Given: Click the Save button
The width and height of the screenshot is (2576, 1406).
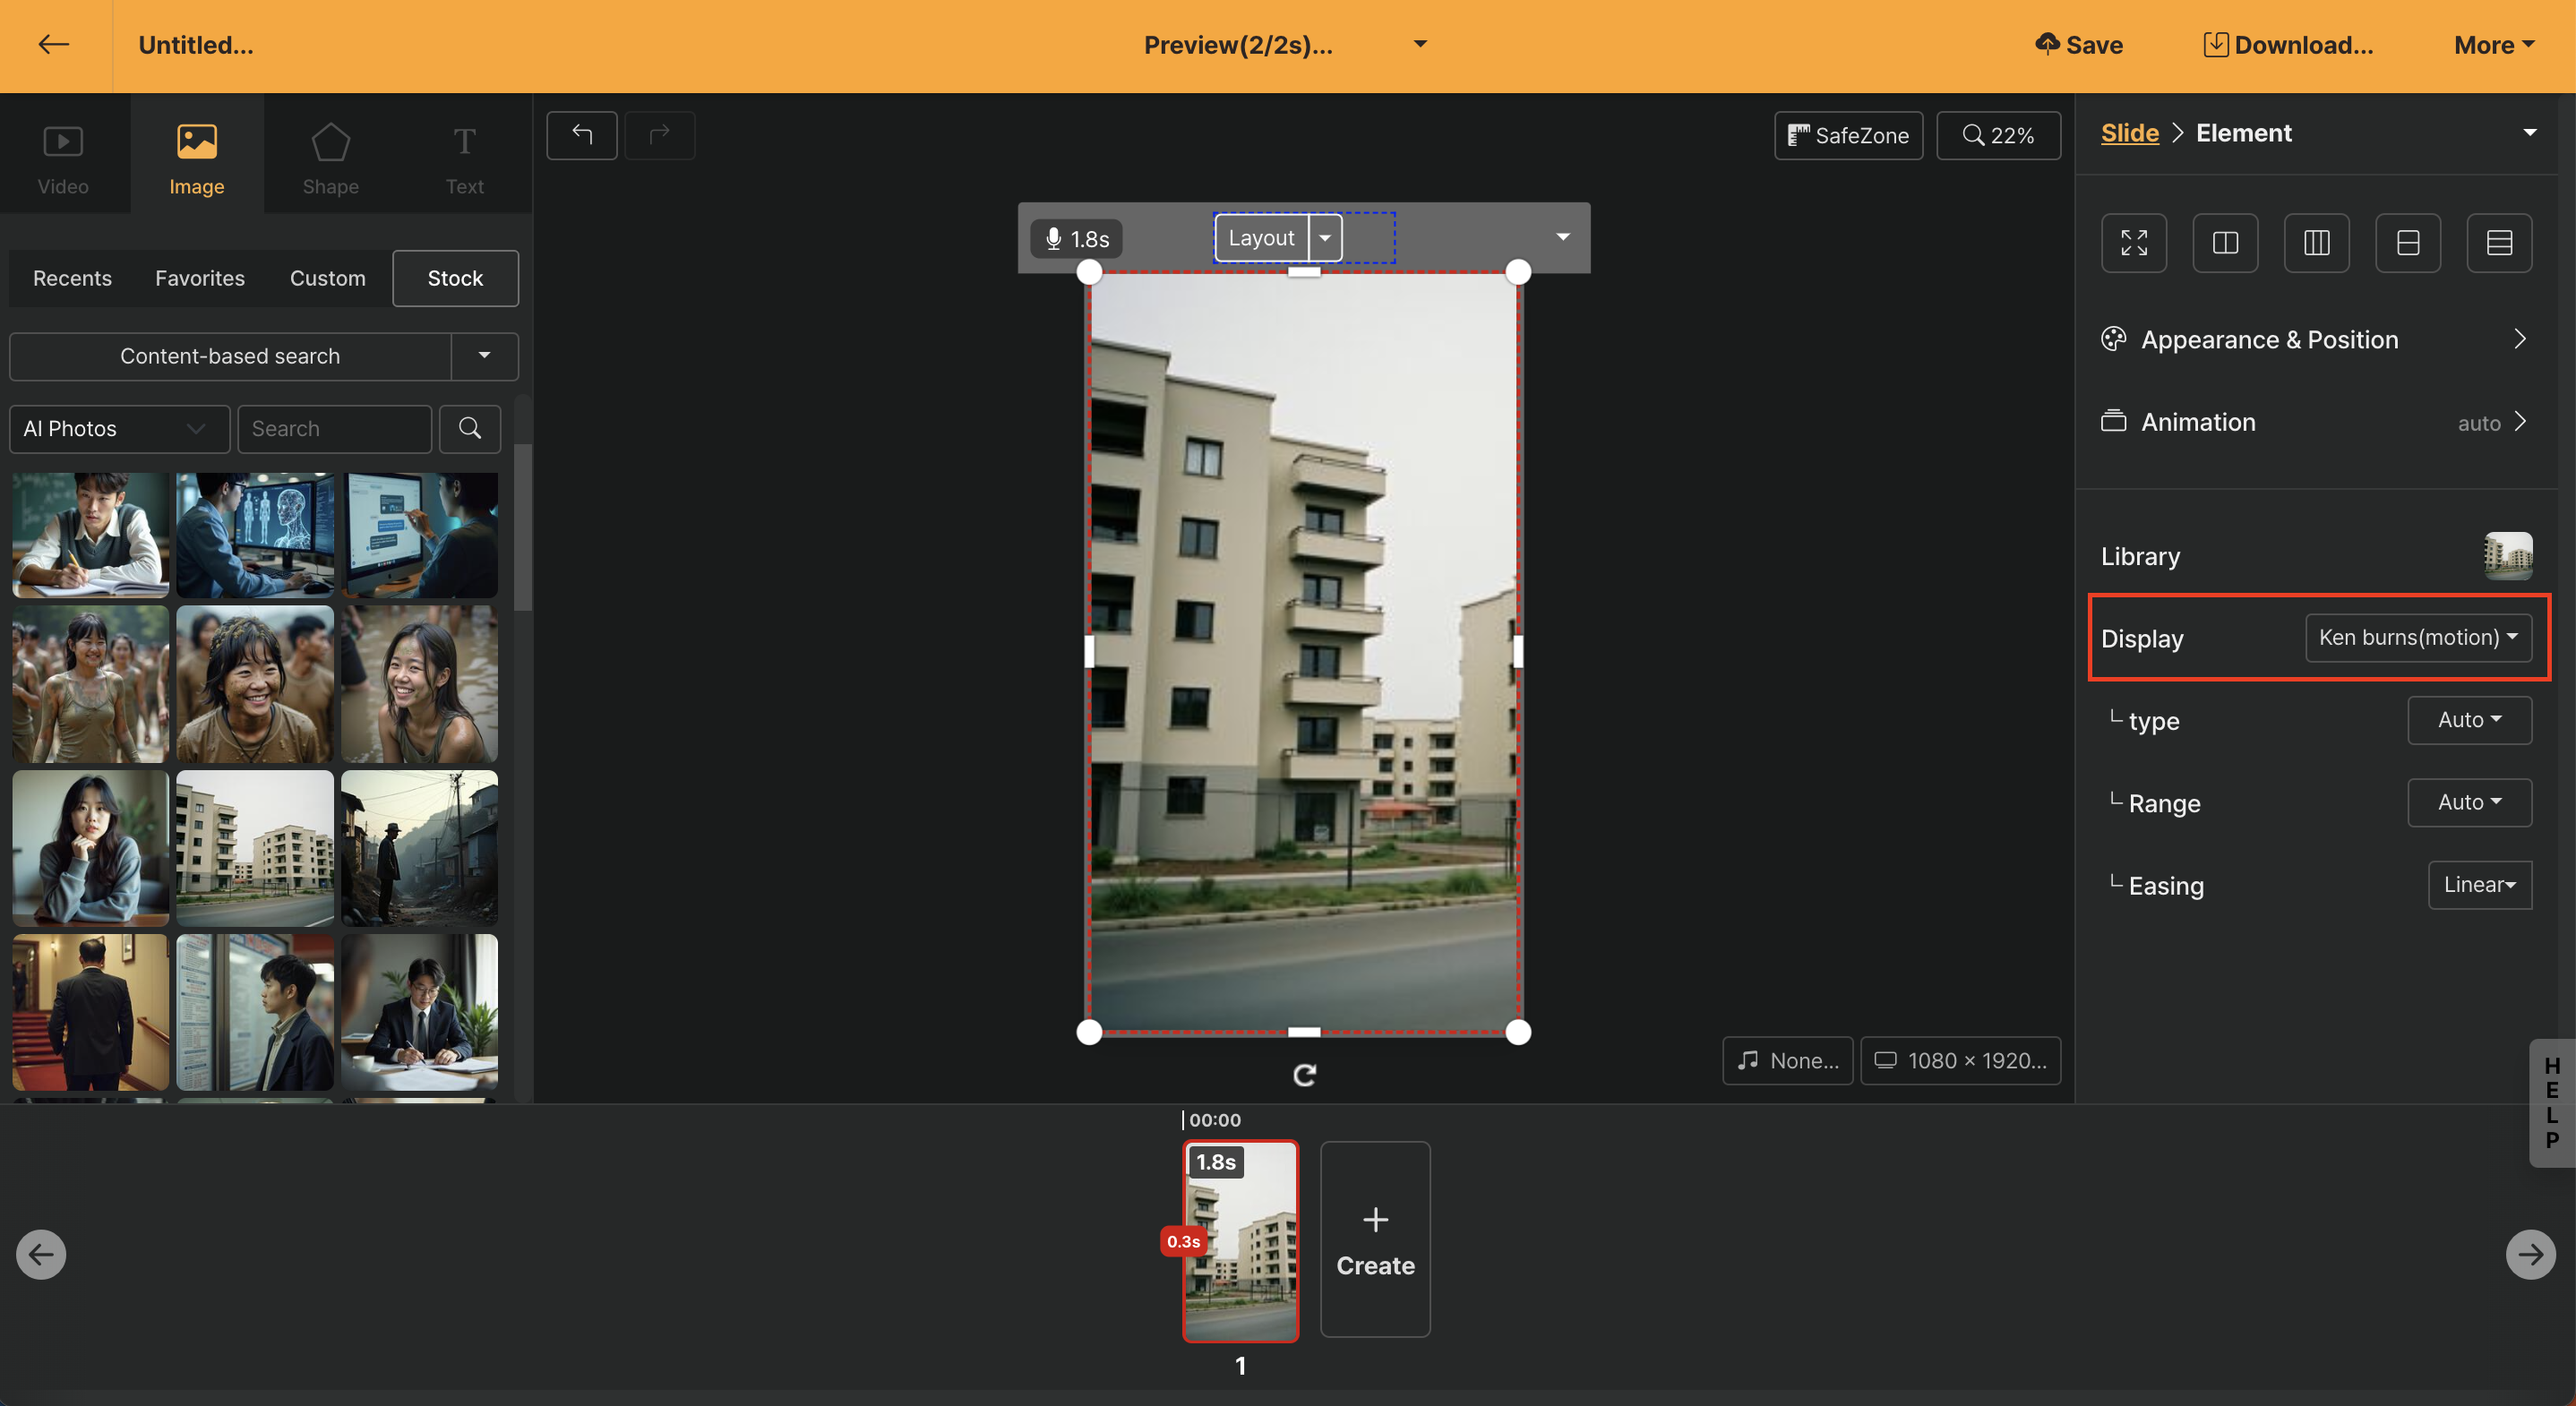Looking at the screenshot, I should click(2078, 44).
